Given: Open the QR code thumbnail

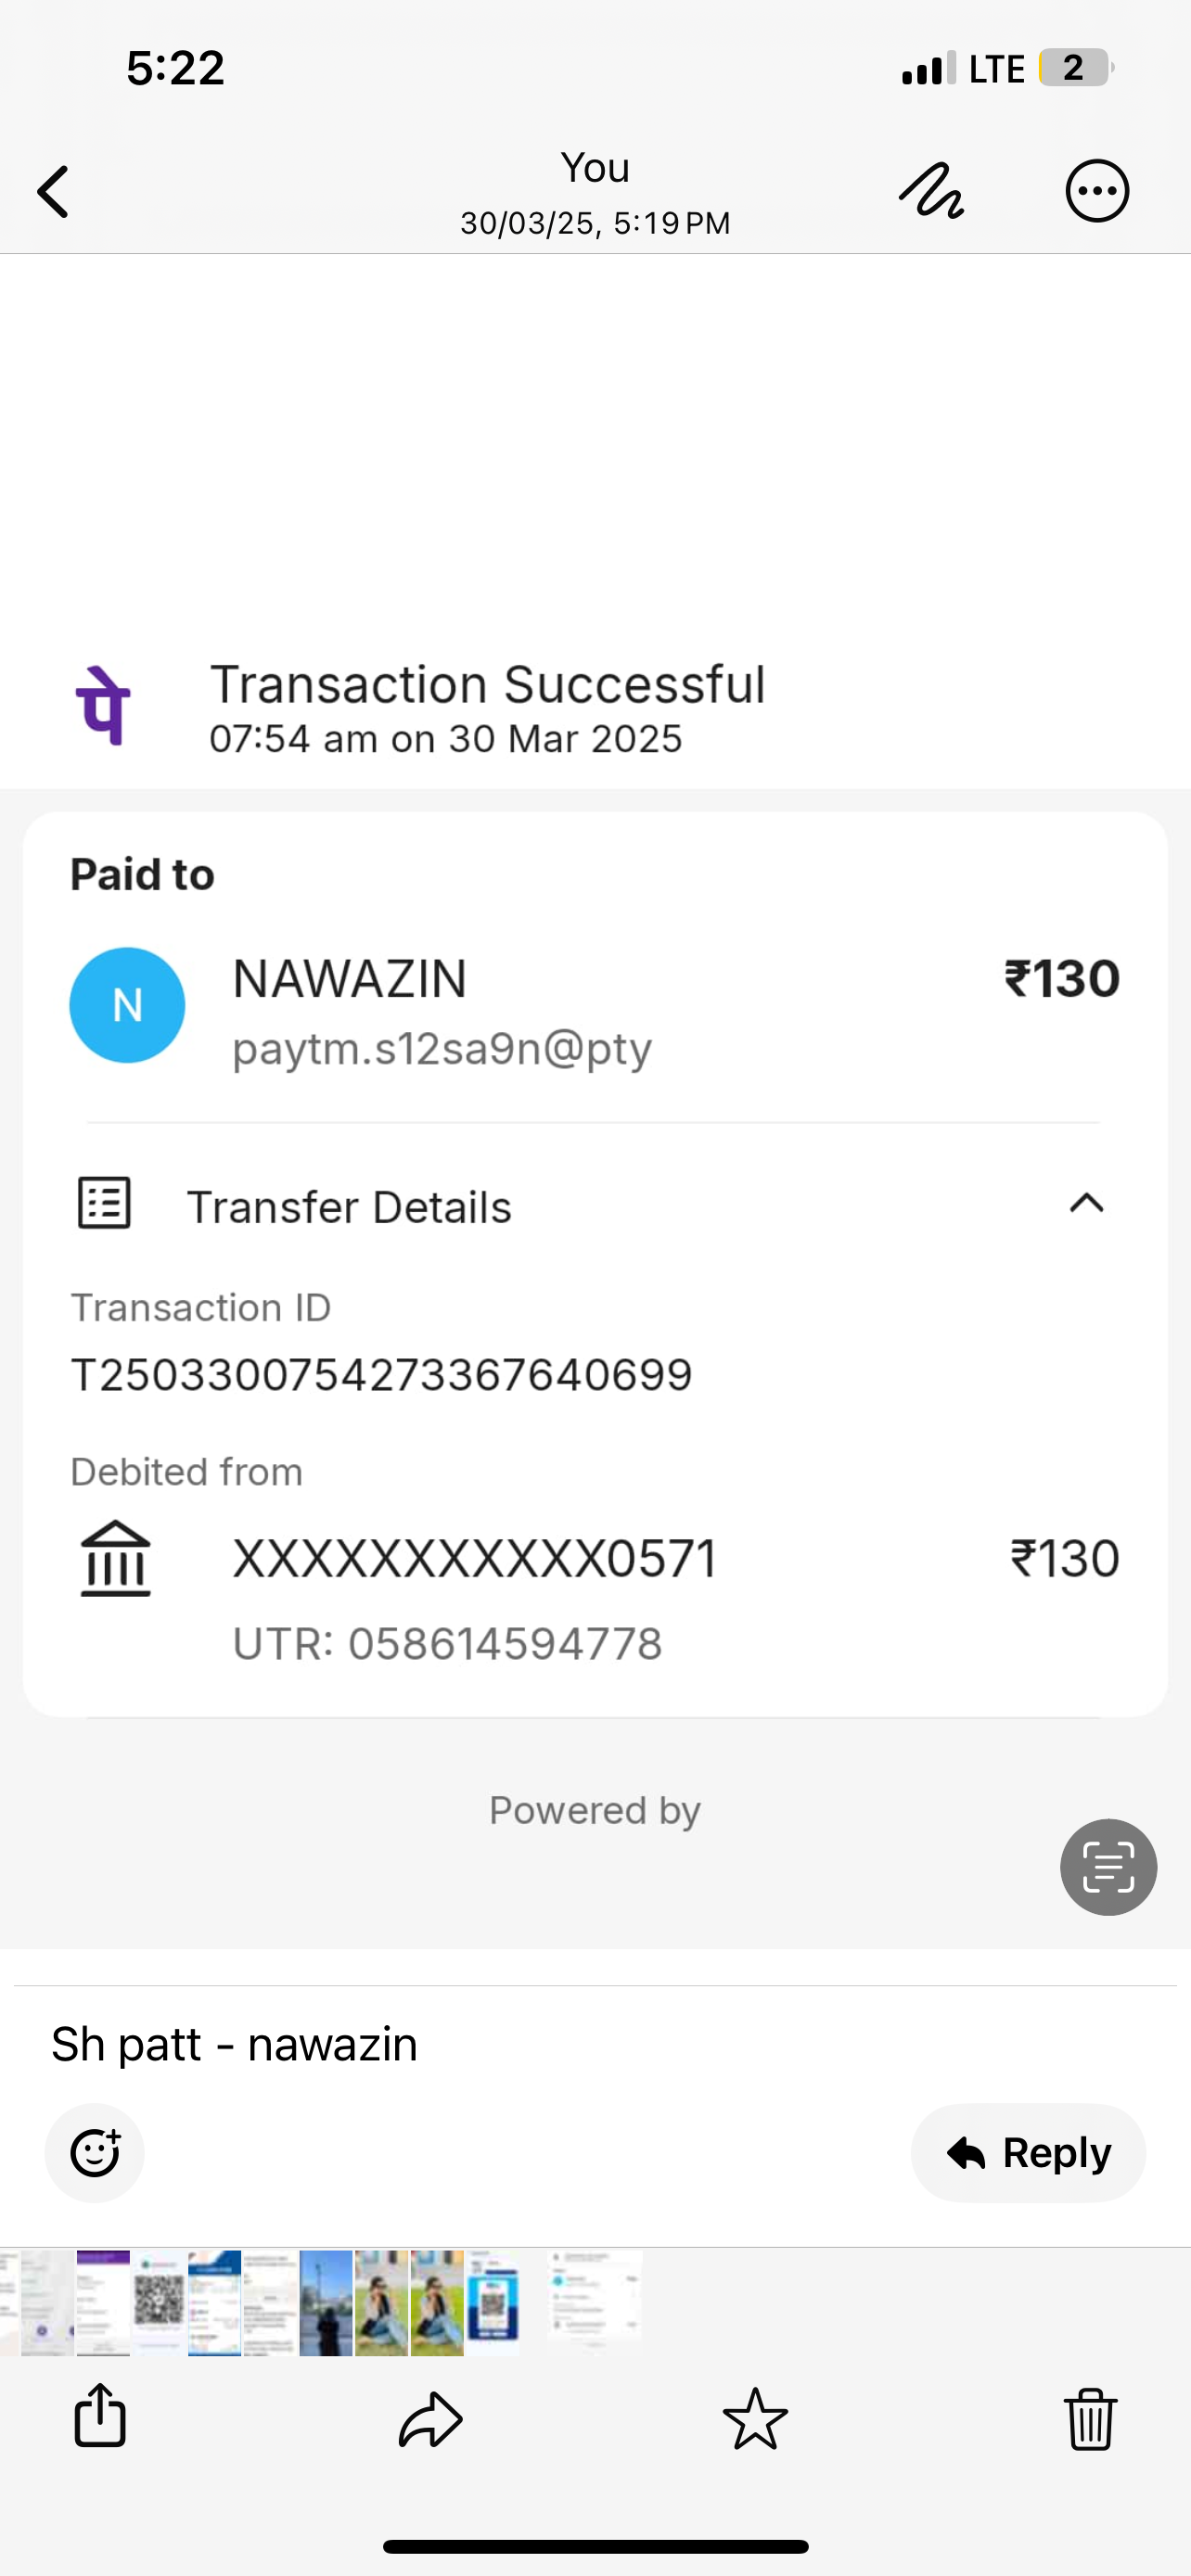Looking at the screenshot, I should coord(159,2302).
